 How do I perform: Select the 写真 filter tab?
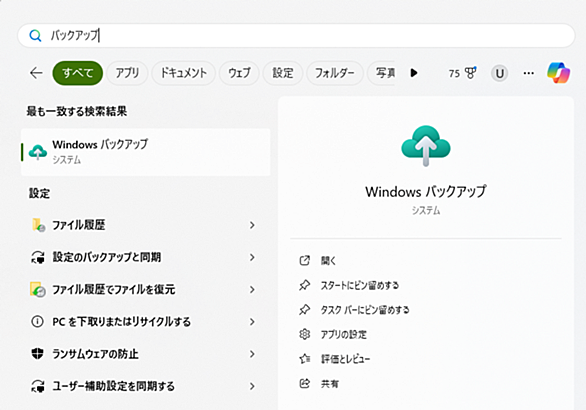point(382,73)
